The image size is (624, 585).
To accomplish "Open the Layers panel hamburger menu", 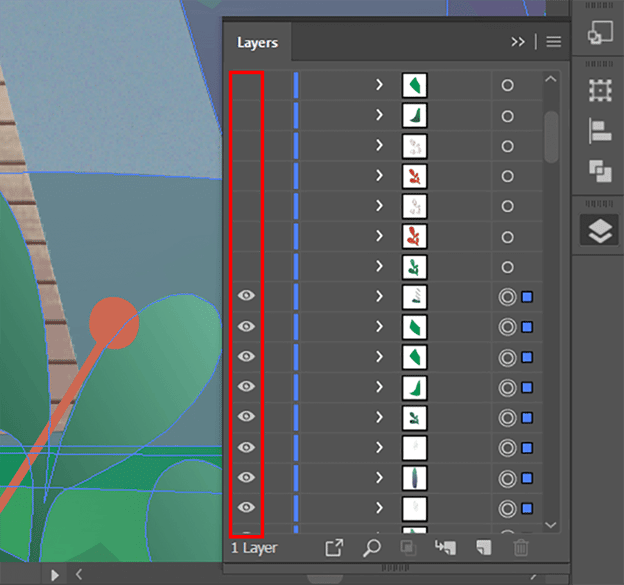I will 553,42.
